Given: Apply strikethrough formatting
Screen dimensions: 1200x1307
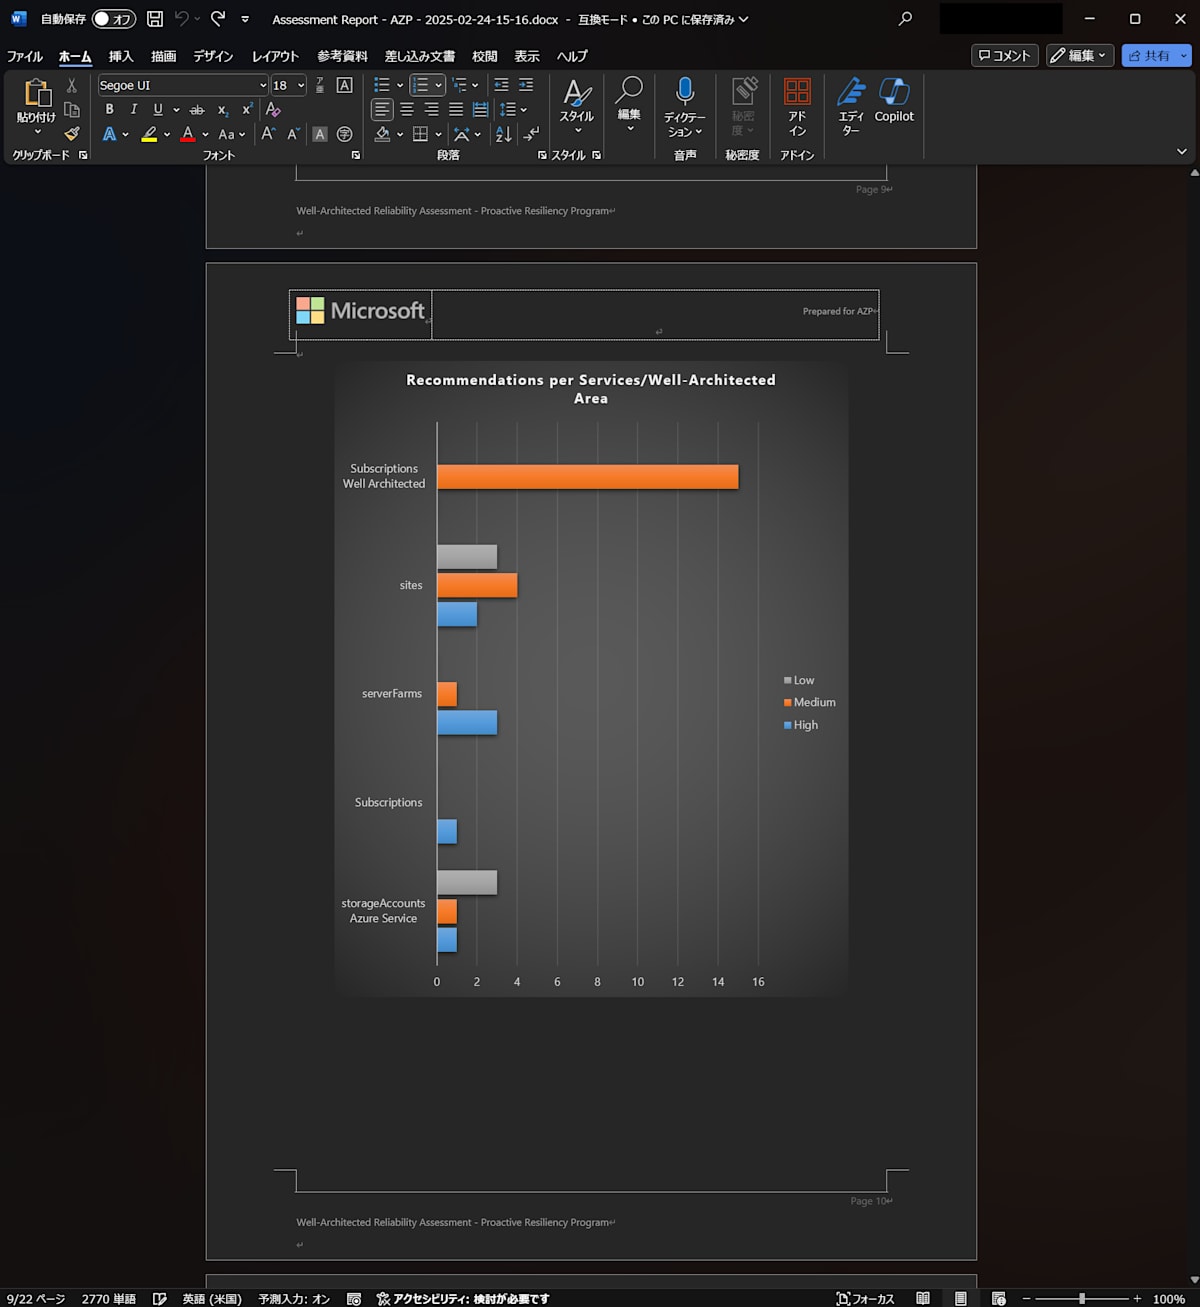Looking at the screenshot, I should pos(197,110).
